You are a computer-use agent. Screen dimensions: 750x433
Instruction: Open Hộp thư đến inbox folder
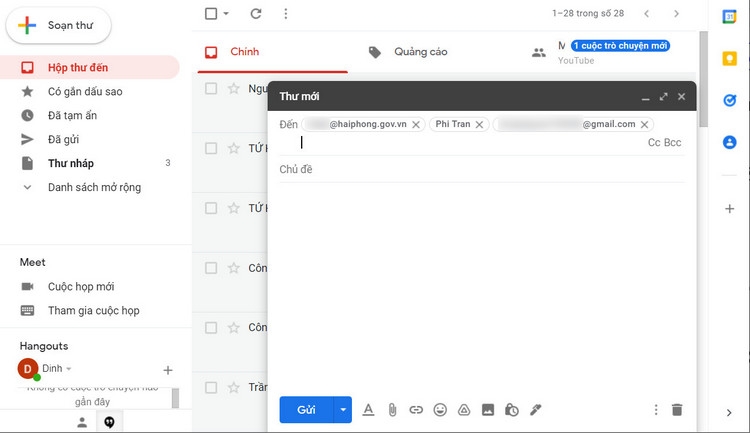click(89, 67)
